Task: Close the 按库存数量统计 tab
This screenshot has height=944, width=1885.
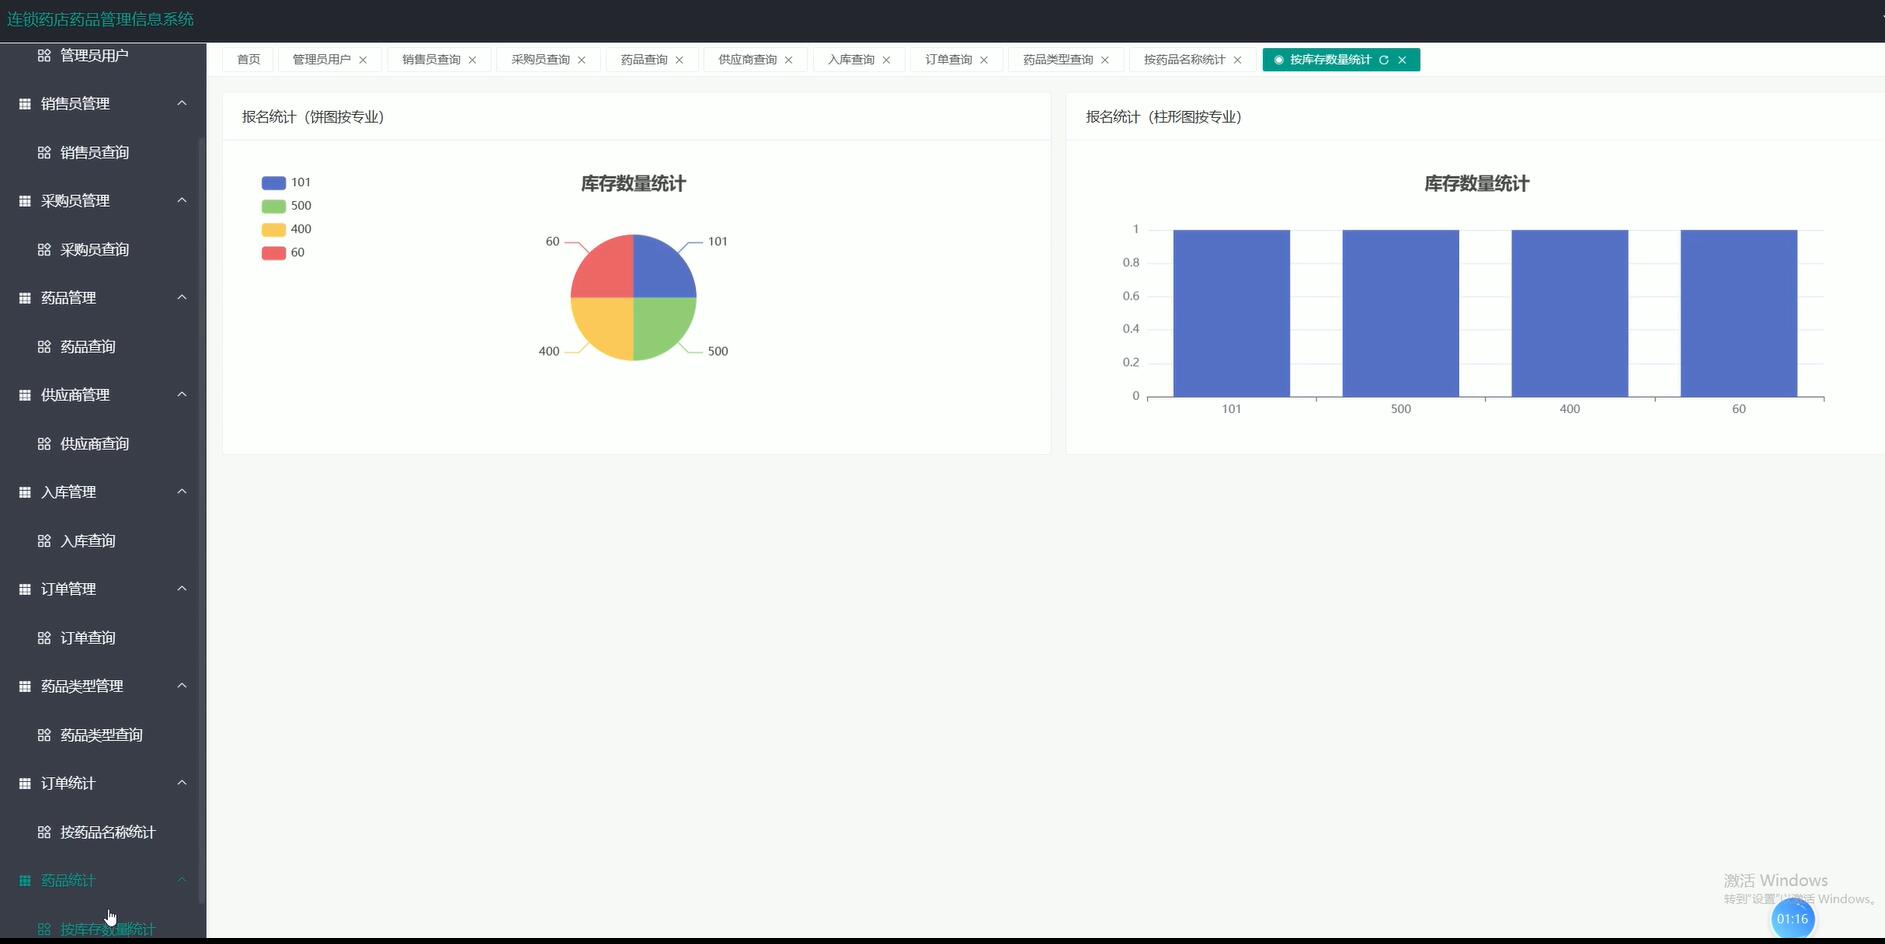Action: click(x=1402, y=60)
